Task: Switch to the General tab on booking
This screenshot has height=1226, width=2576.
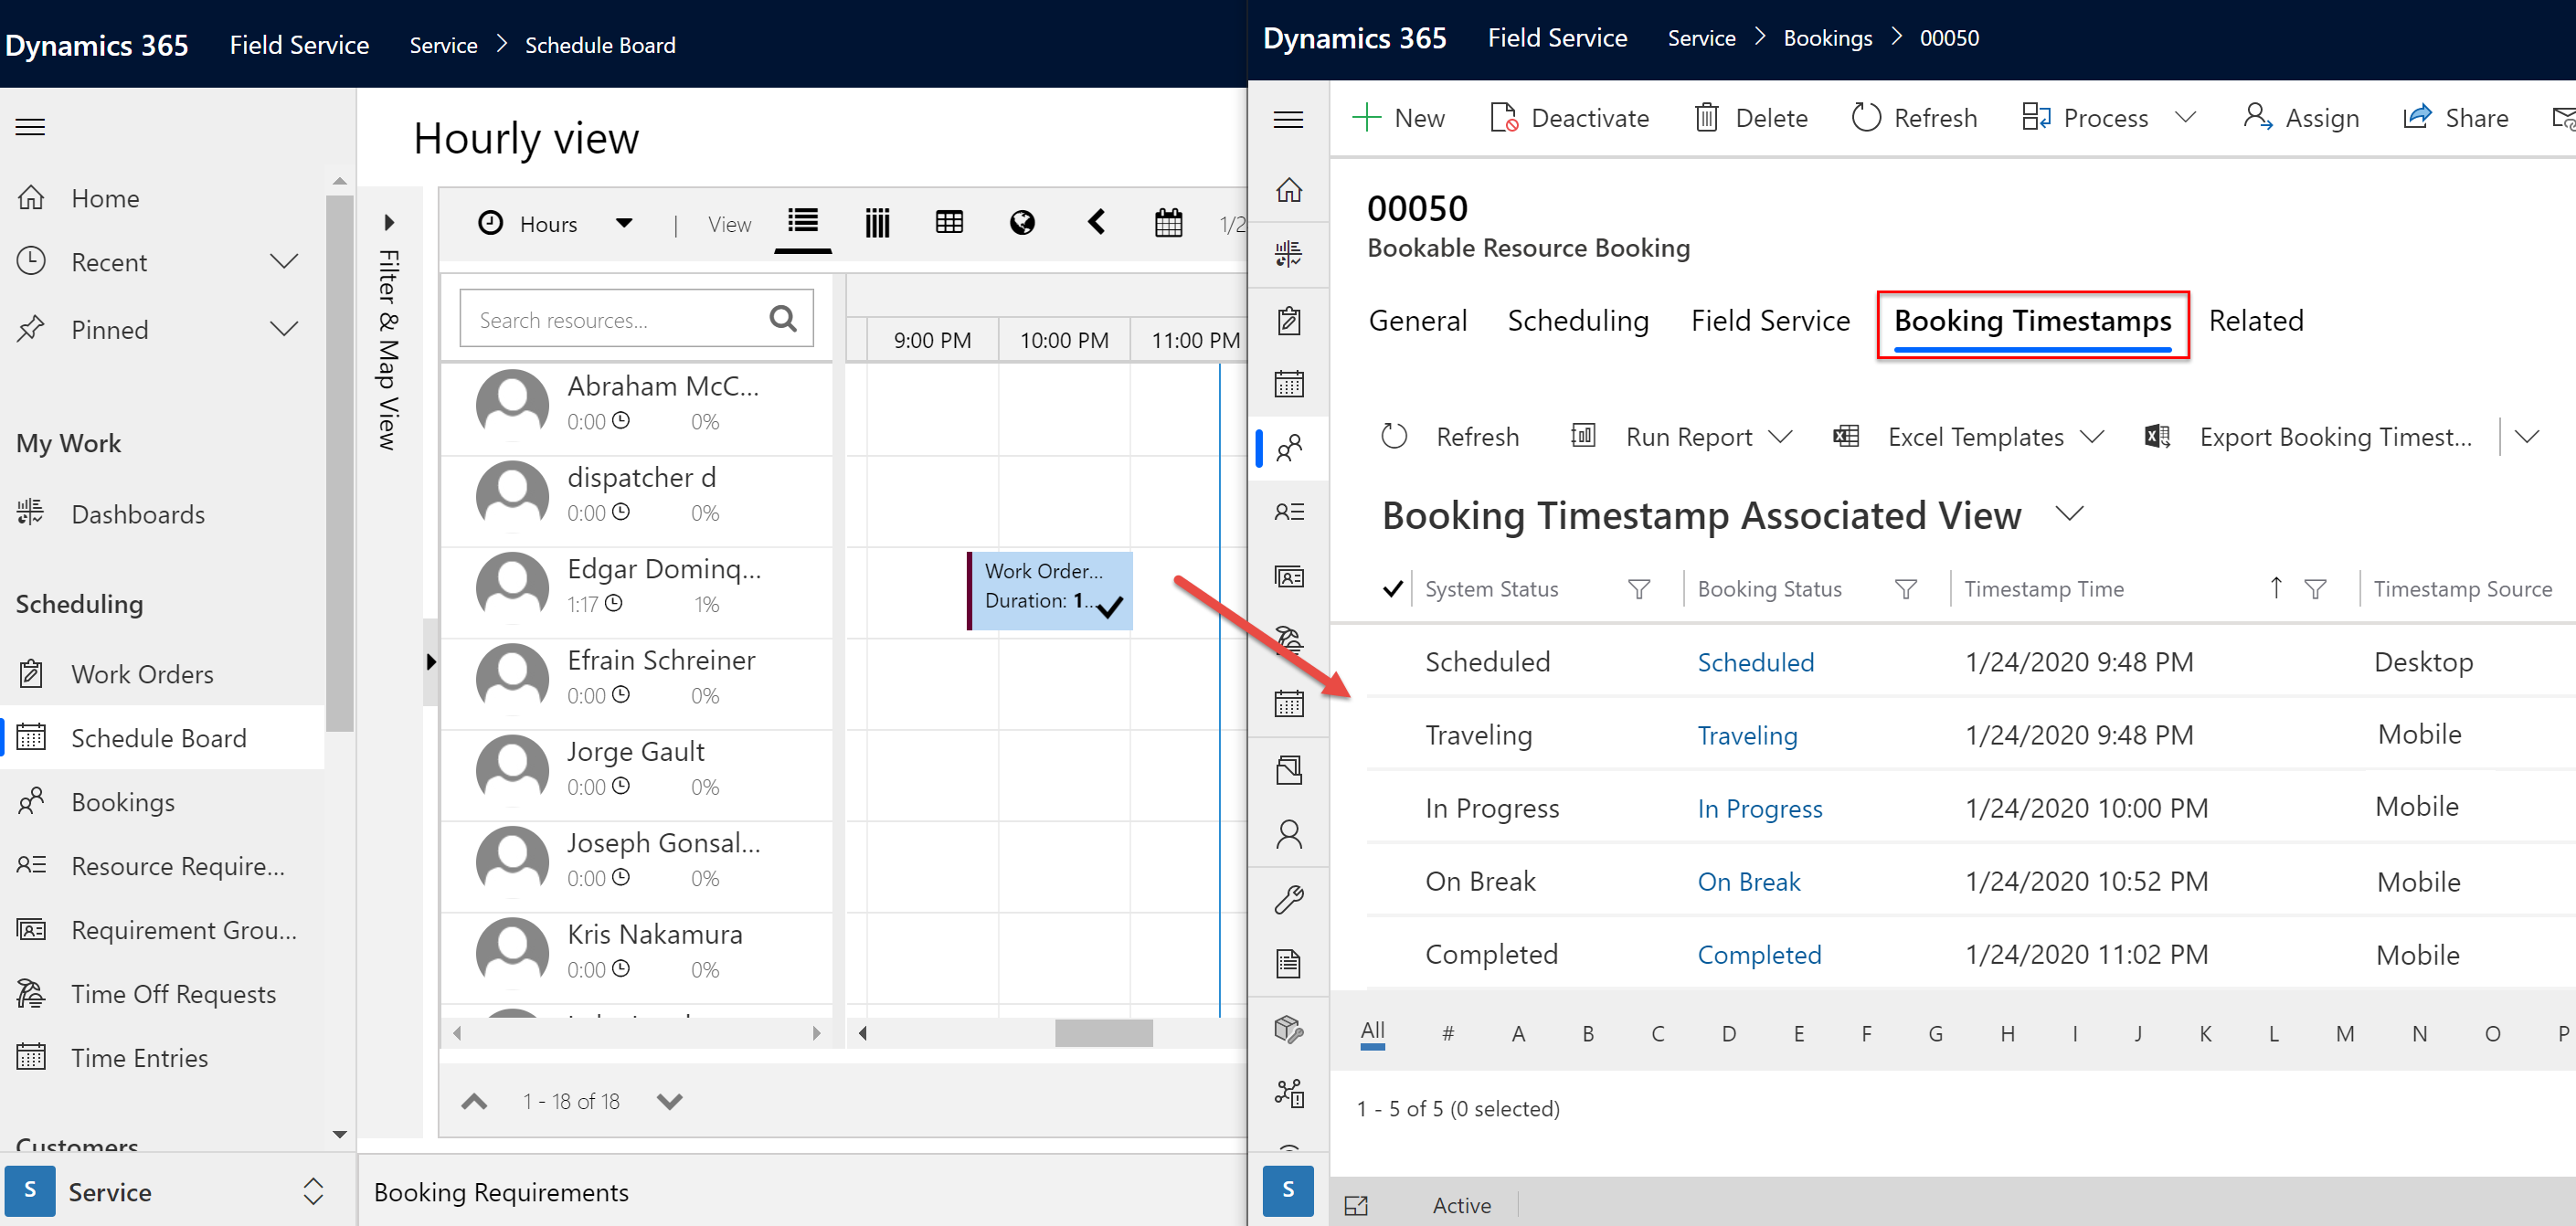Action: 1419,321
